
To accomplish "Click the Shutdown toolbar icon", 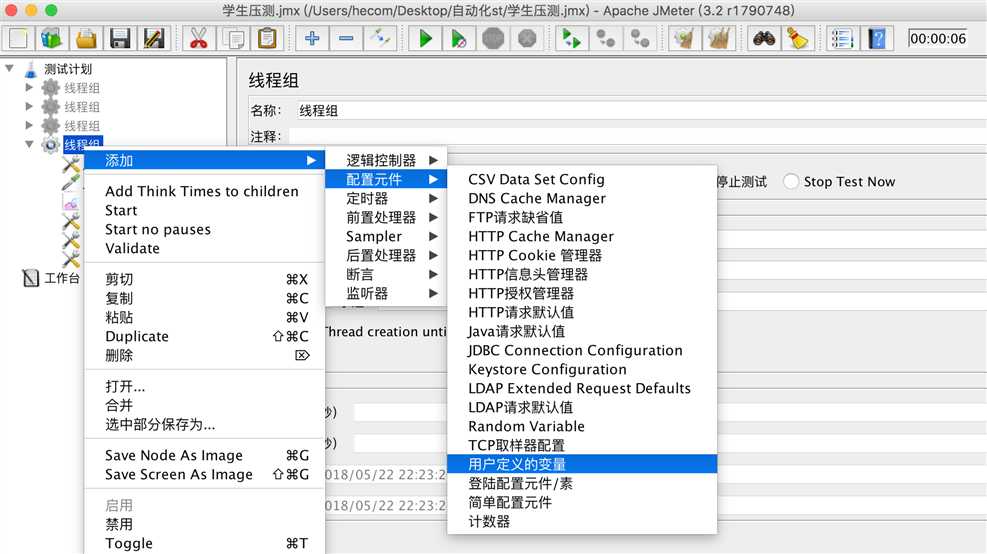I will click(527, 38).
